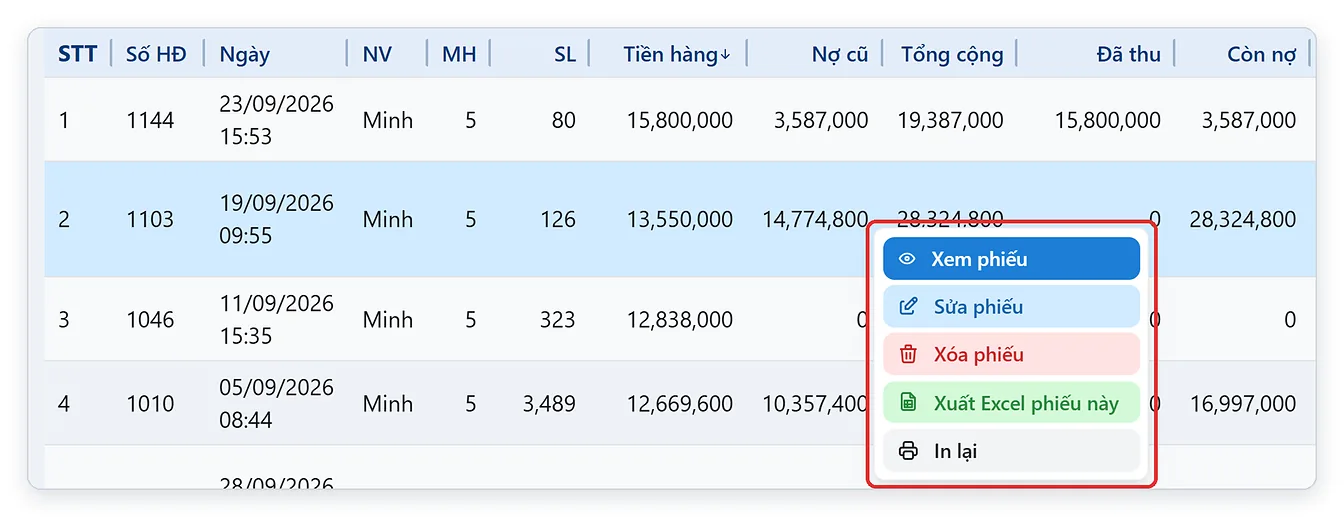
Task: Click old debt value 14,774,800
Action: point(815,219)
